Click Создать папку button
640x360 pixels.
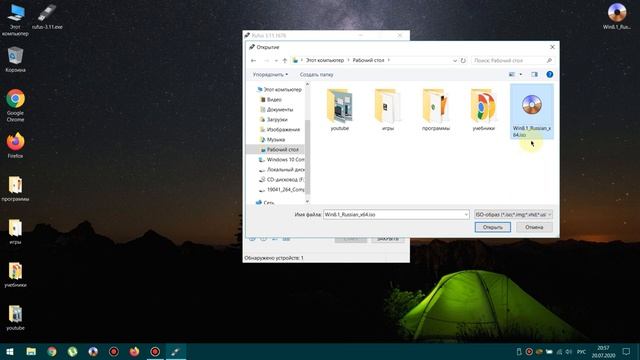pos(316,75)
